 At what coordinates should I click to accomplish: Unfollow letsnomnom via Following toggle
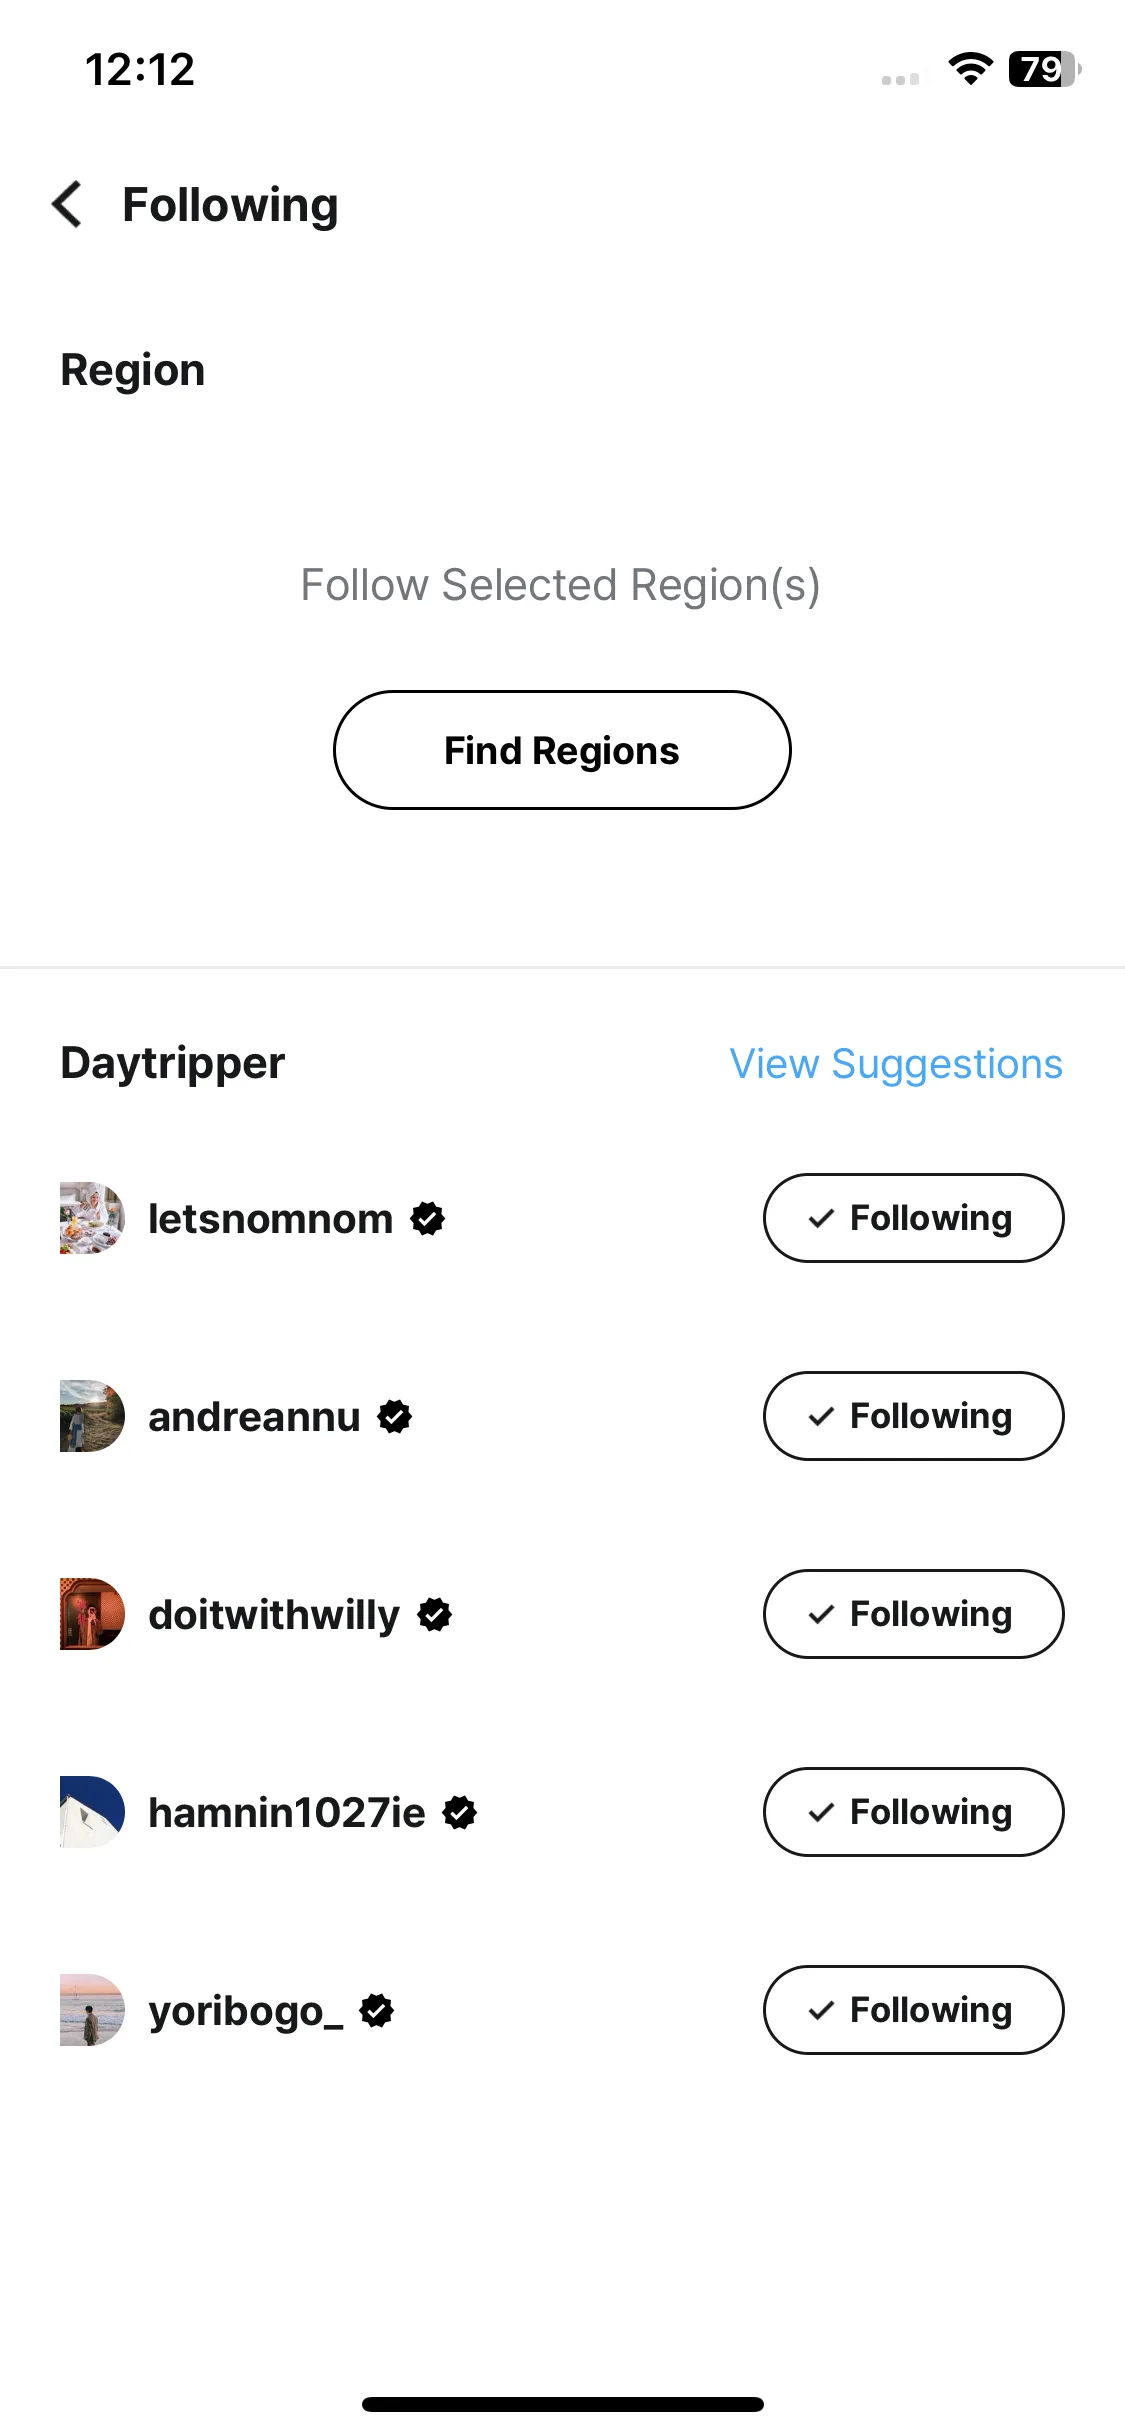click(913, 1218)
